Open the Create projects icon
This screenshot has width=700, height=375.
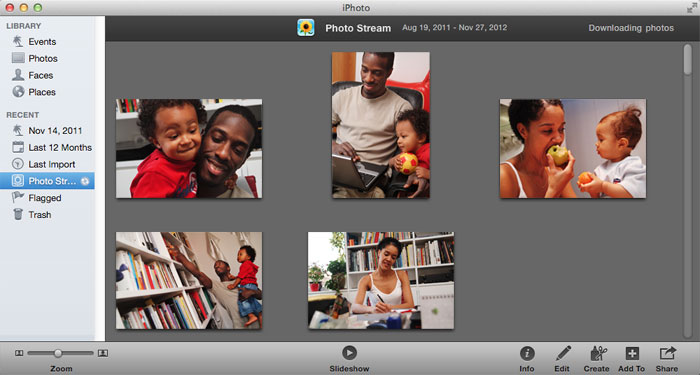coord(597,353)
